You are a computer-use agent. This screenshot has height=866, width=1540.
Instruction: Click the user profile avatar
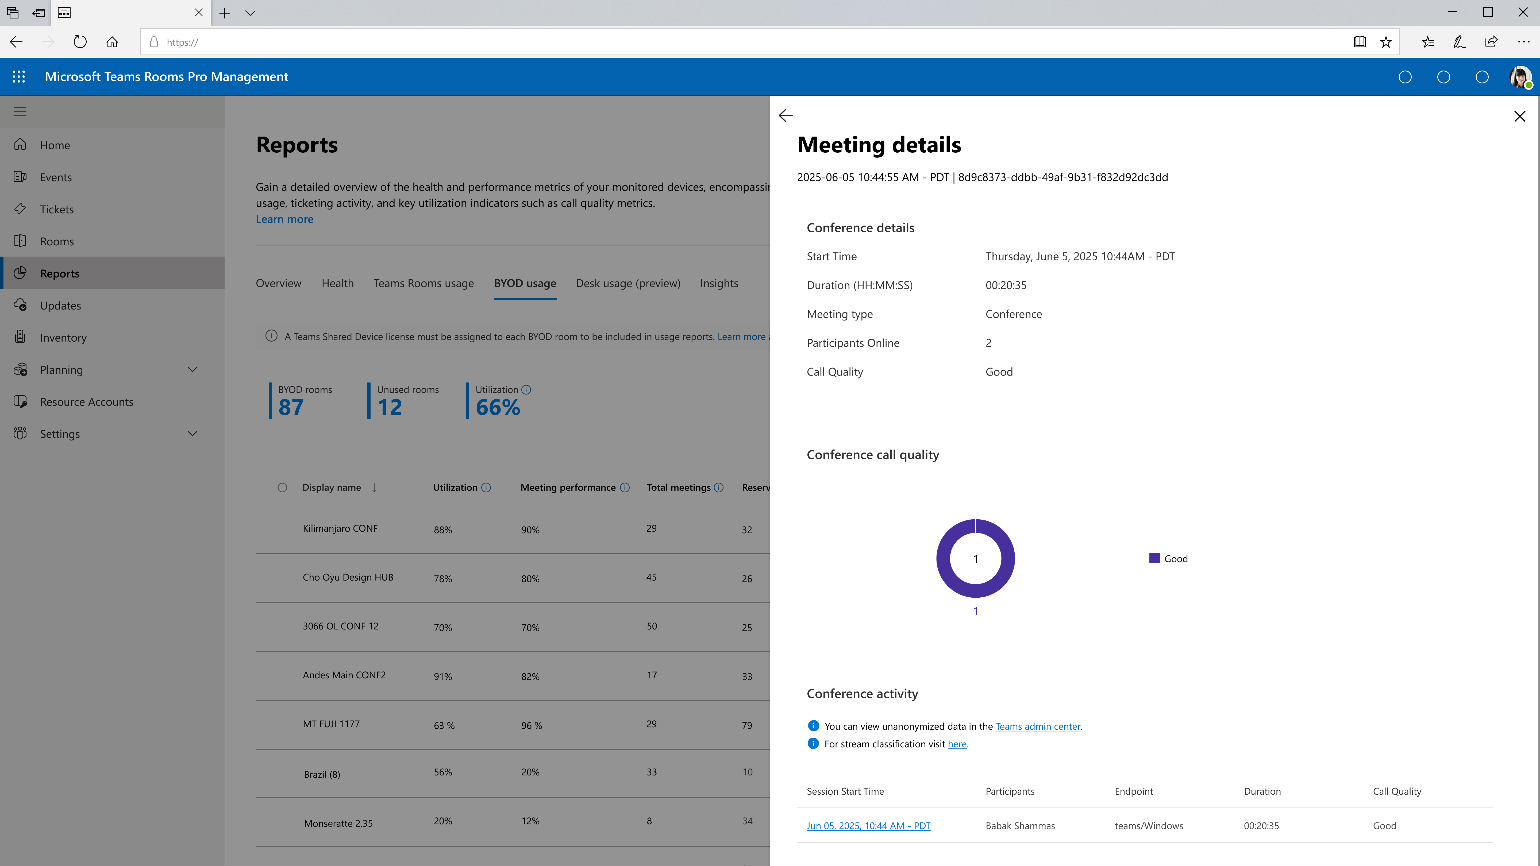point(1520,77)
